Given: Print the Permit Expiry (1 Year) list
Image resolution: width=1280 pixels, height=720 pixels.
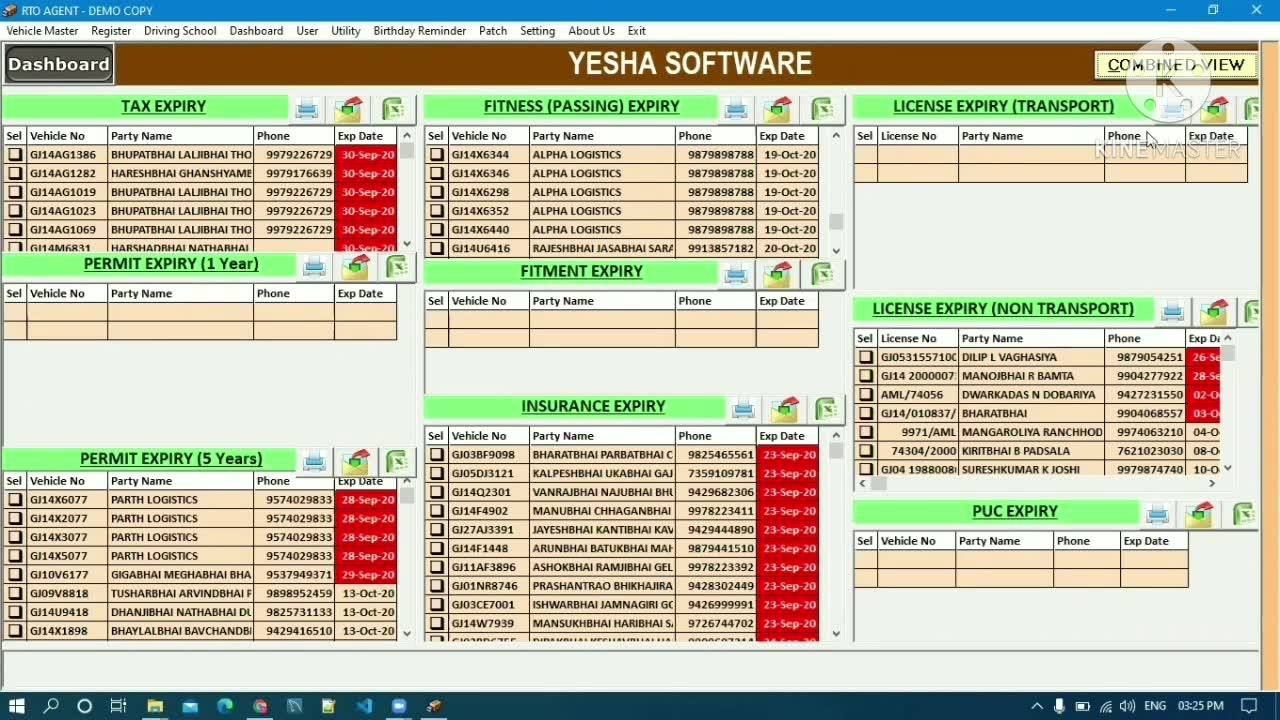Looking at the screenshot, I should (314, 266).
